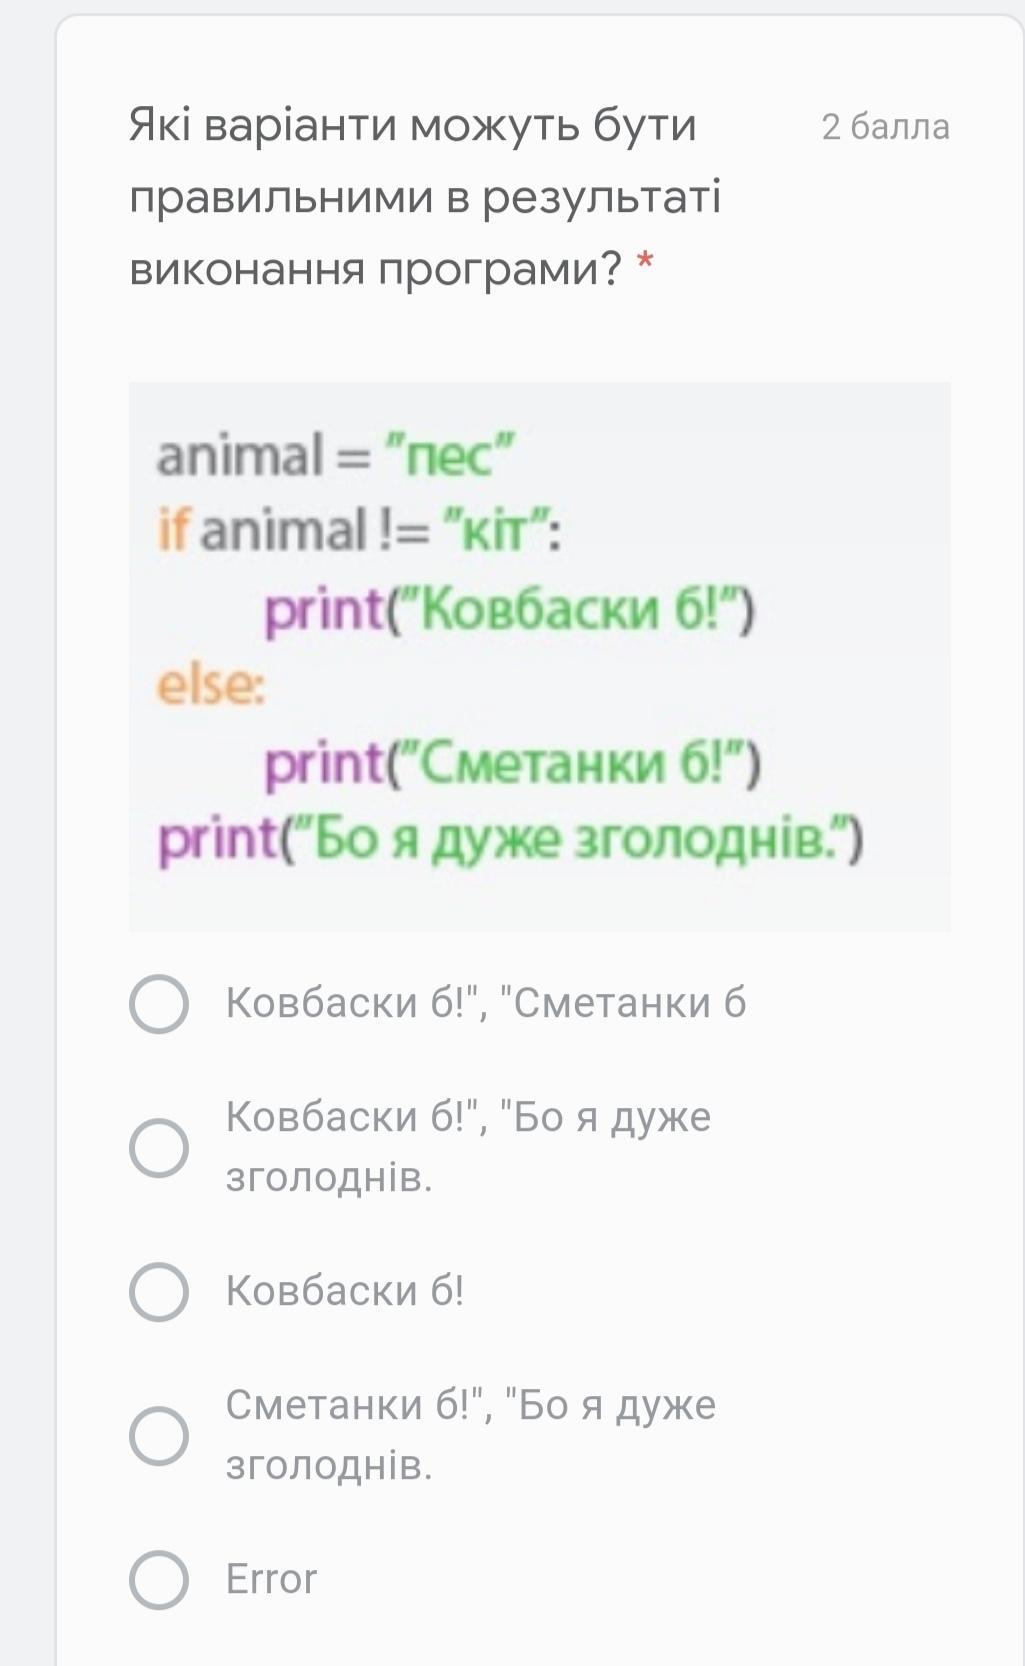Click the code line animal = "пес"
Viewport: 1025px width, 1666px height.
coord(335,455)
